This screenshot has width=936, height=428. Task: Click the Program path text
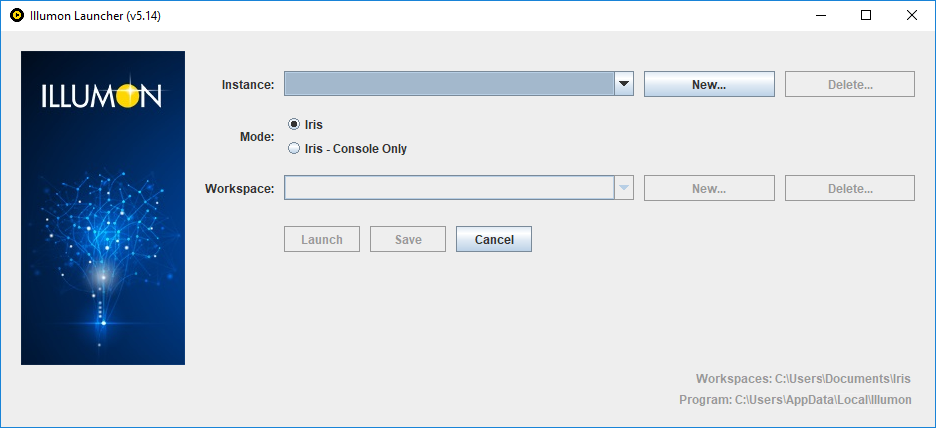[795, 400]
